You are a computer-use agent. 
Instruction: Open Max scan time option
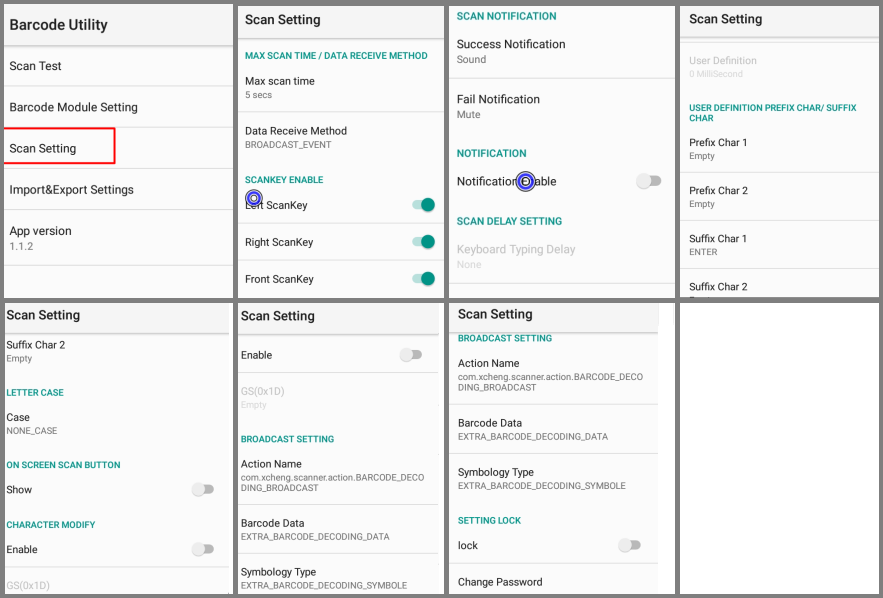tap(341, 87)
